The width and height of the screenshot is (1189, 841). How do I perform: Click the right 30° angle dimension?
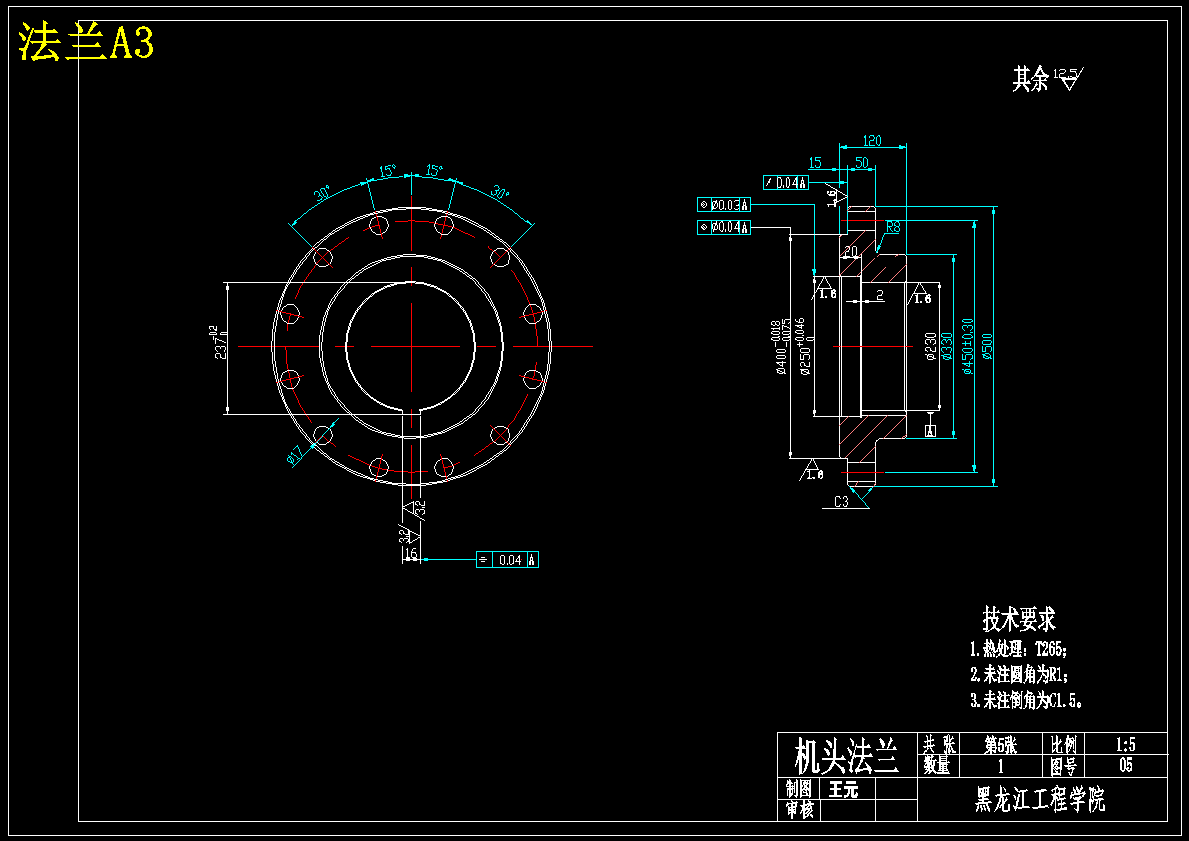pyautogui.click(x=500, y=192)
